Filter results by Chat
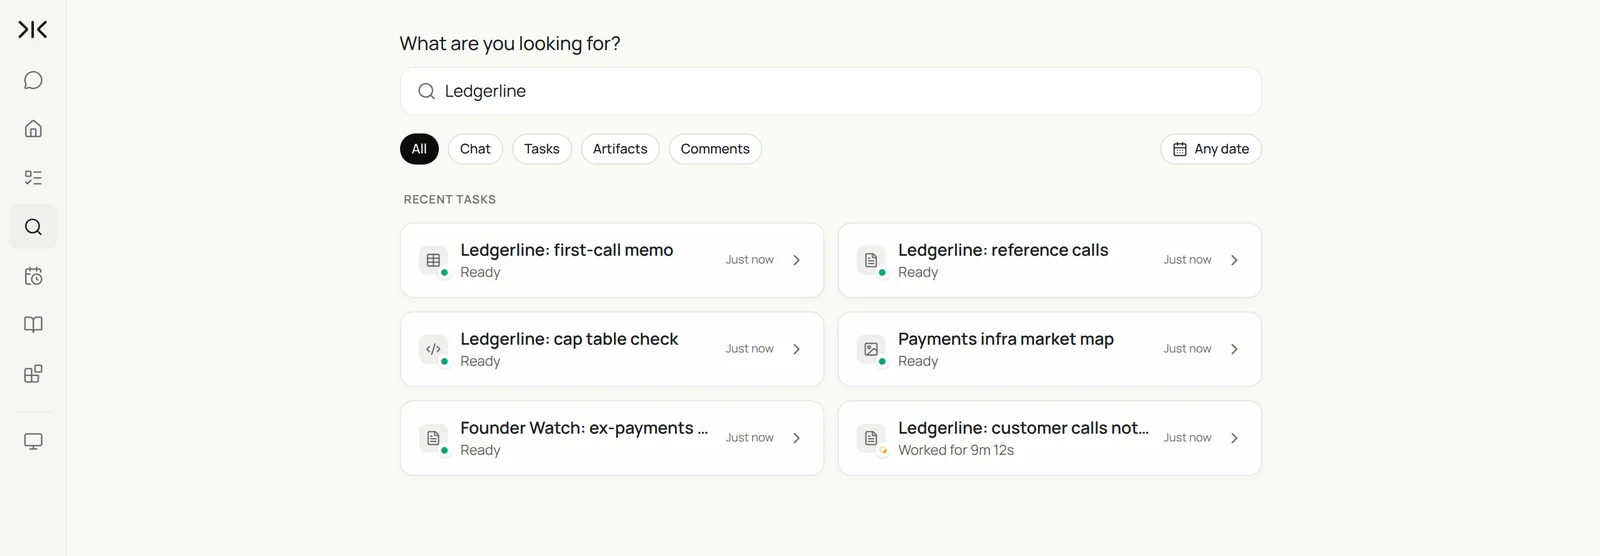Image resolution: width=1600 pixels, height=556 pixels. (475, 149)
